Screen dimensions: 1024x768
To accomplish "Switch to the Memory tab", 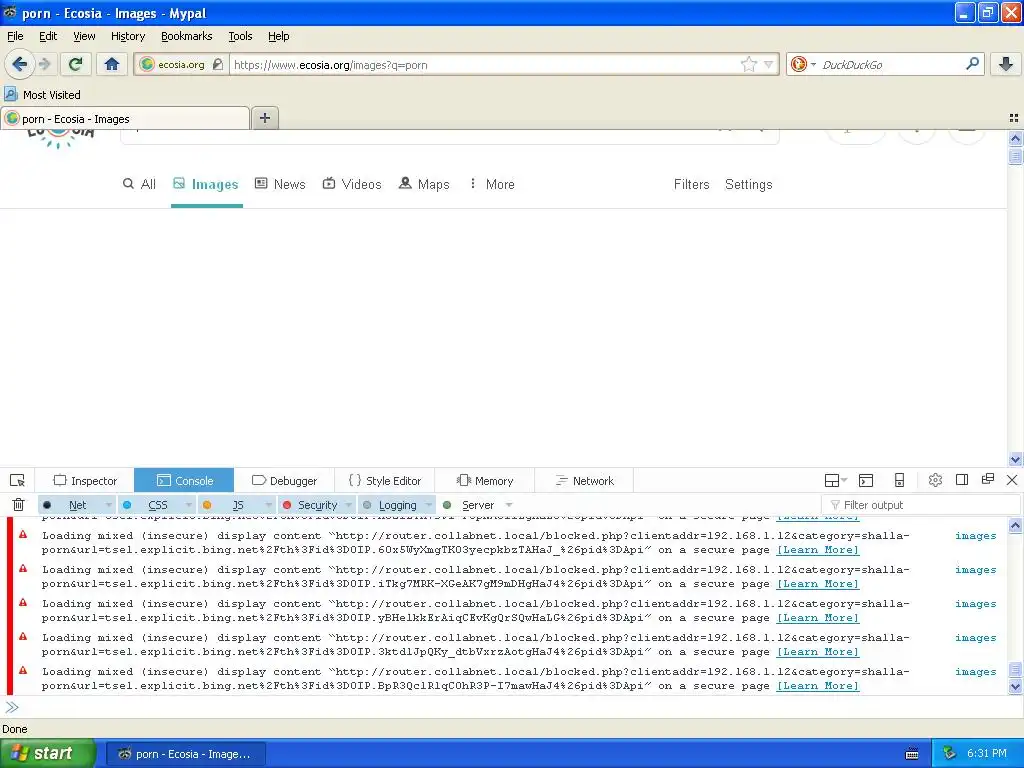I will coord(485,481).
